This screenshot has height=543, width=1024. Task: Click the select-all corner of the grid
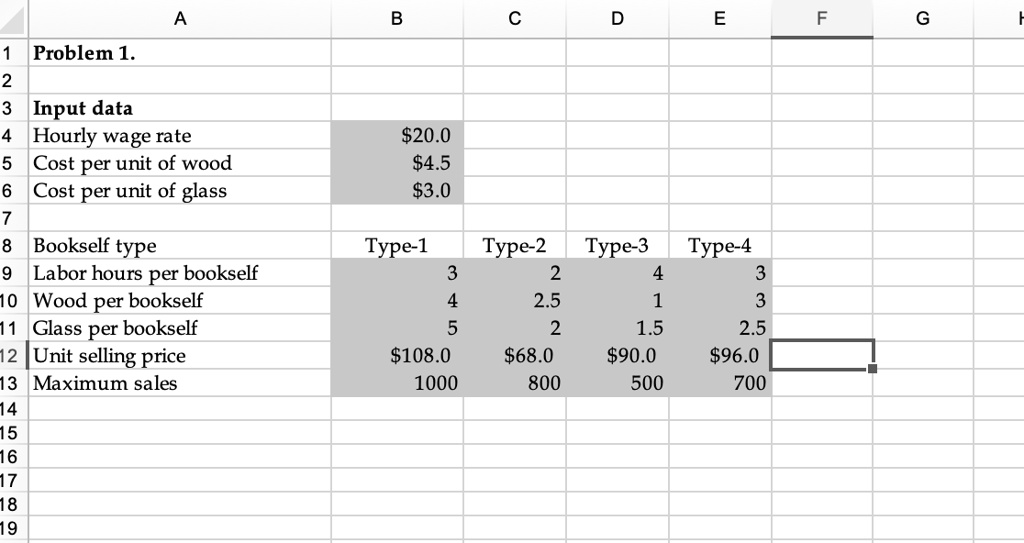coord(13,17)
